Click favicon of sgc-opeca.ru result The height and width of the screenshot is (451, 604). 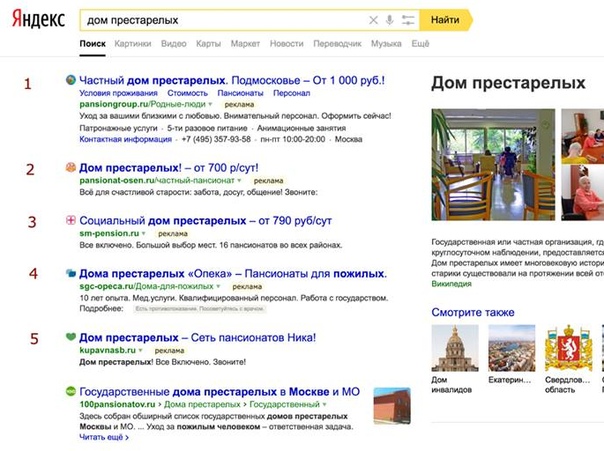(x=70, y=273)
